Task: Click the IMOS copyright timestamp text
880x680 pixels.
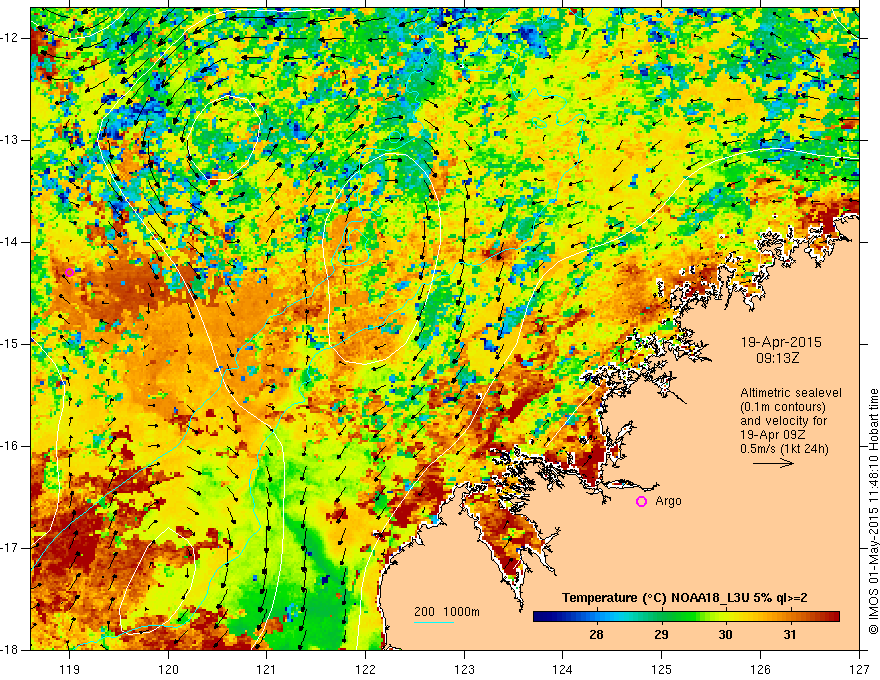Action: click(873, 511)
